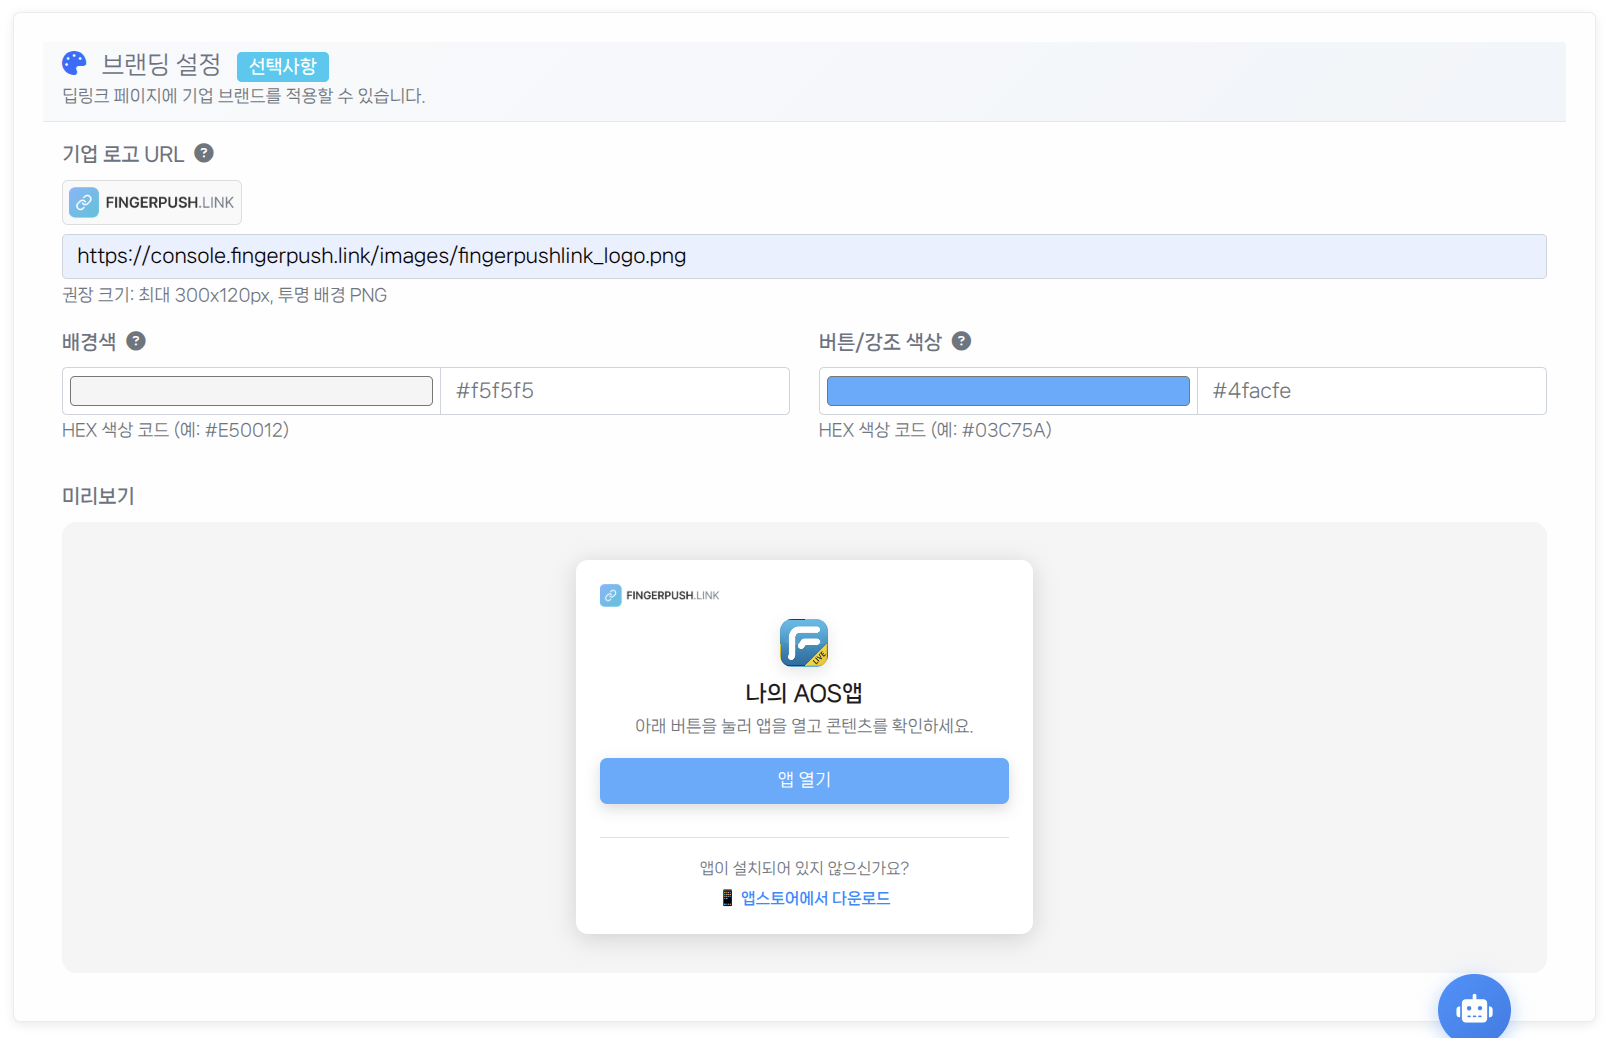
Task: Click the phone icon beside 앱스토어에서 다운로드
Action: (x=727, y=898)
